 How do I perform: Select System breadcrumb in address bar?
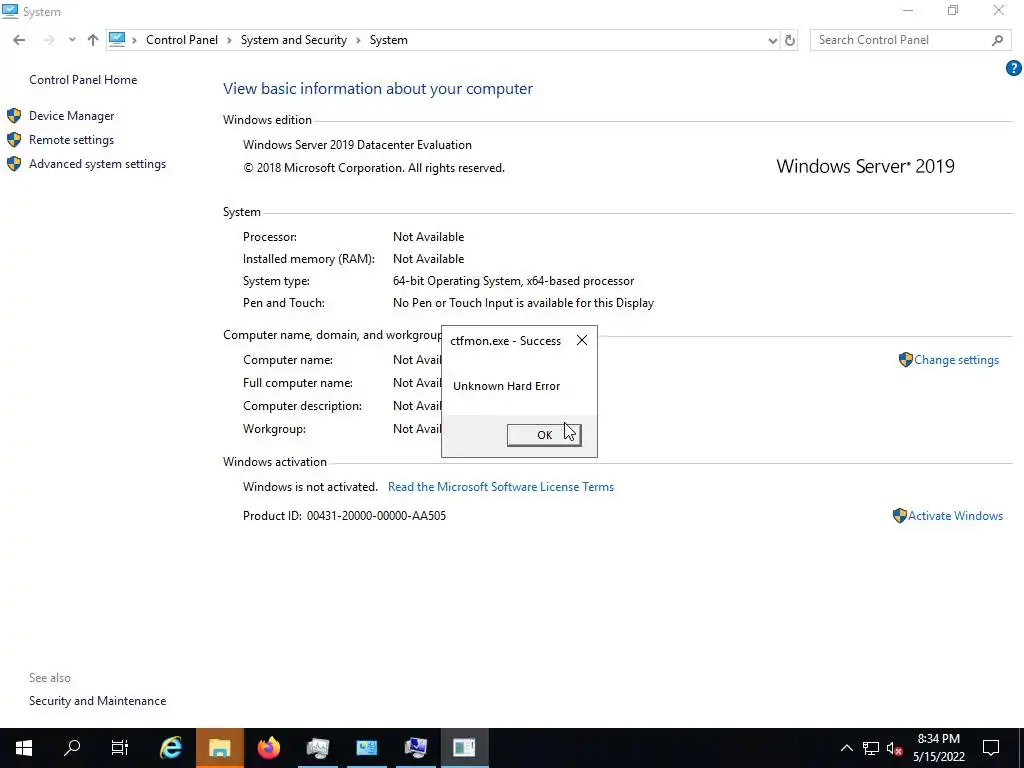click(x=389, y=40)
